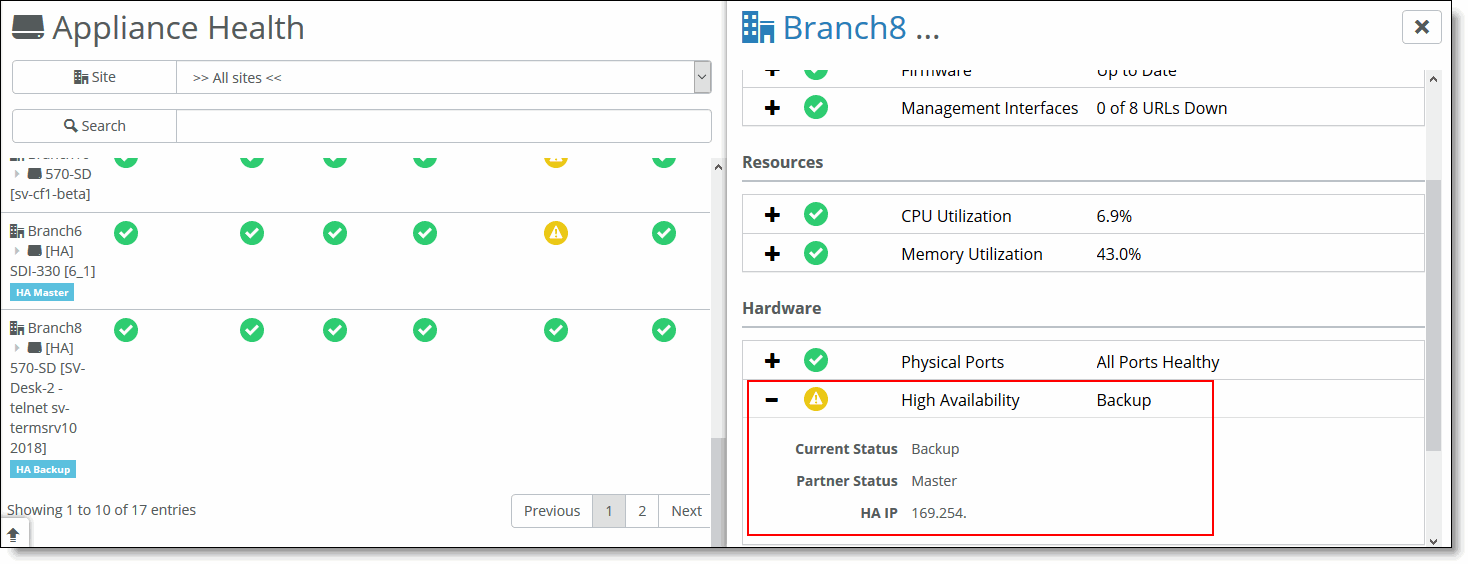
Task: Expand the Branch8 570-SD appliance tree arrow
Action: 17,348
